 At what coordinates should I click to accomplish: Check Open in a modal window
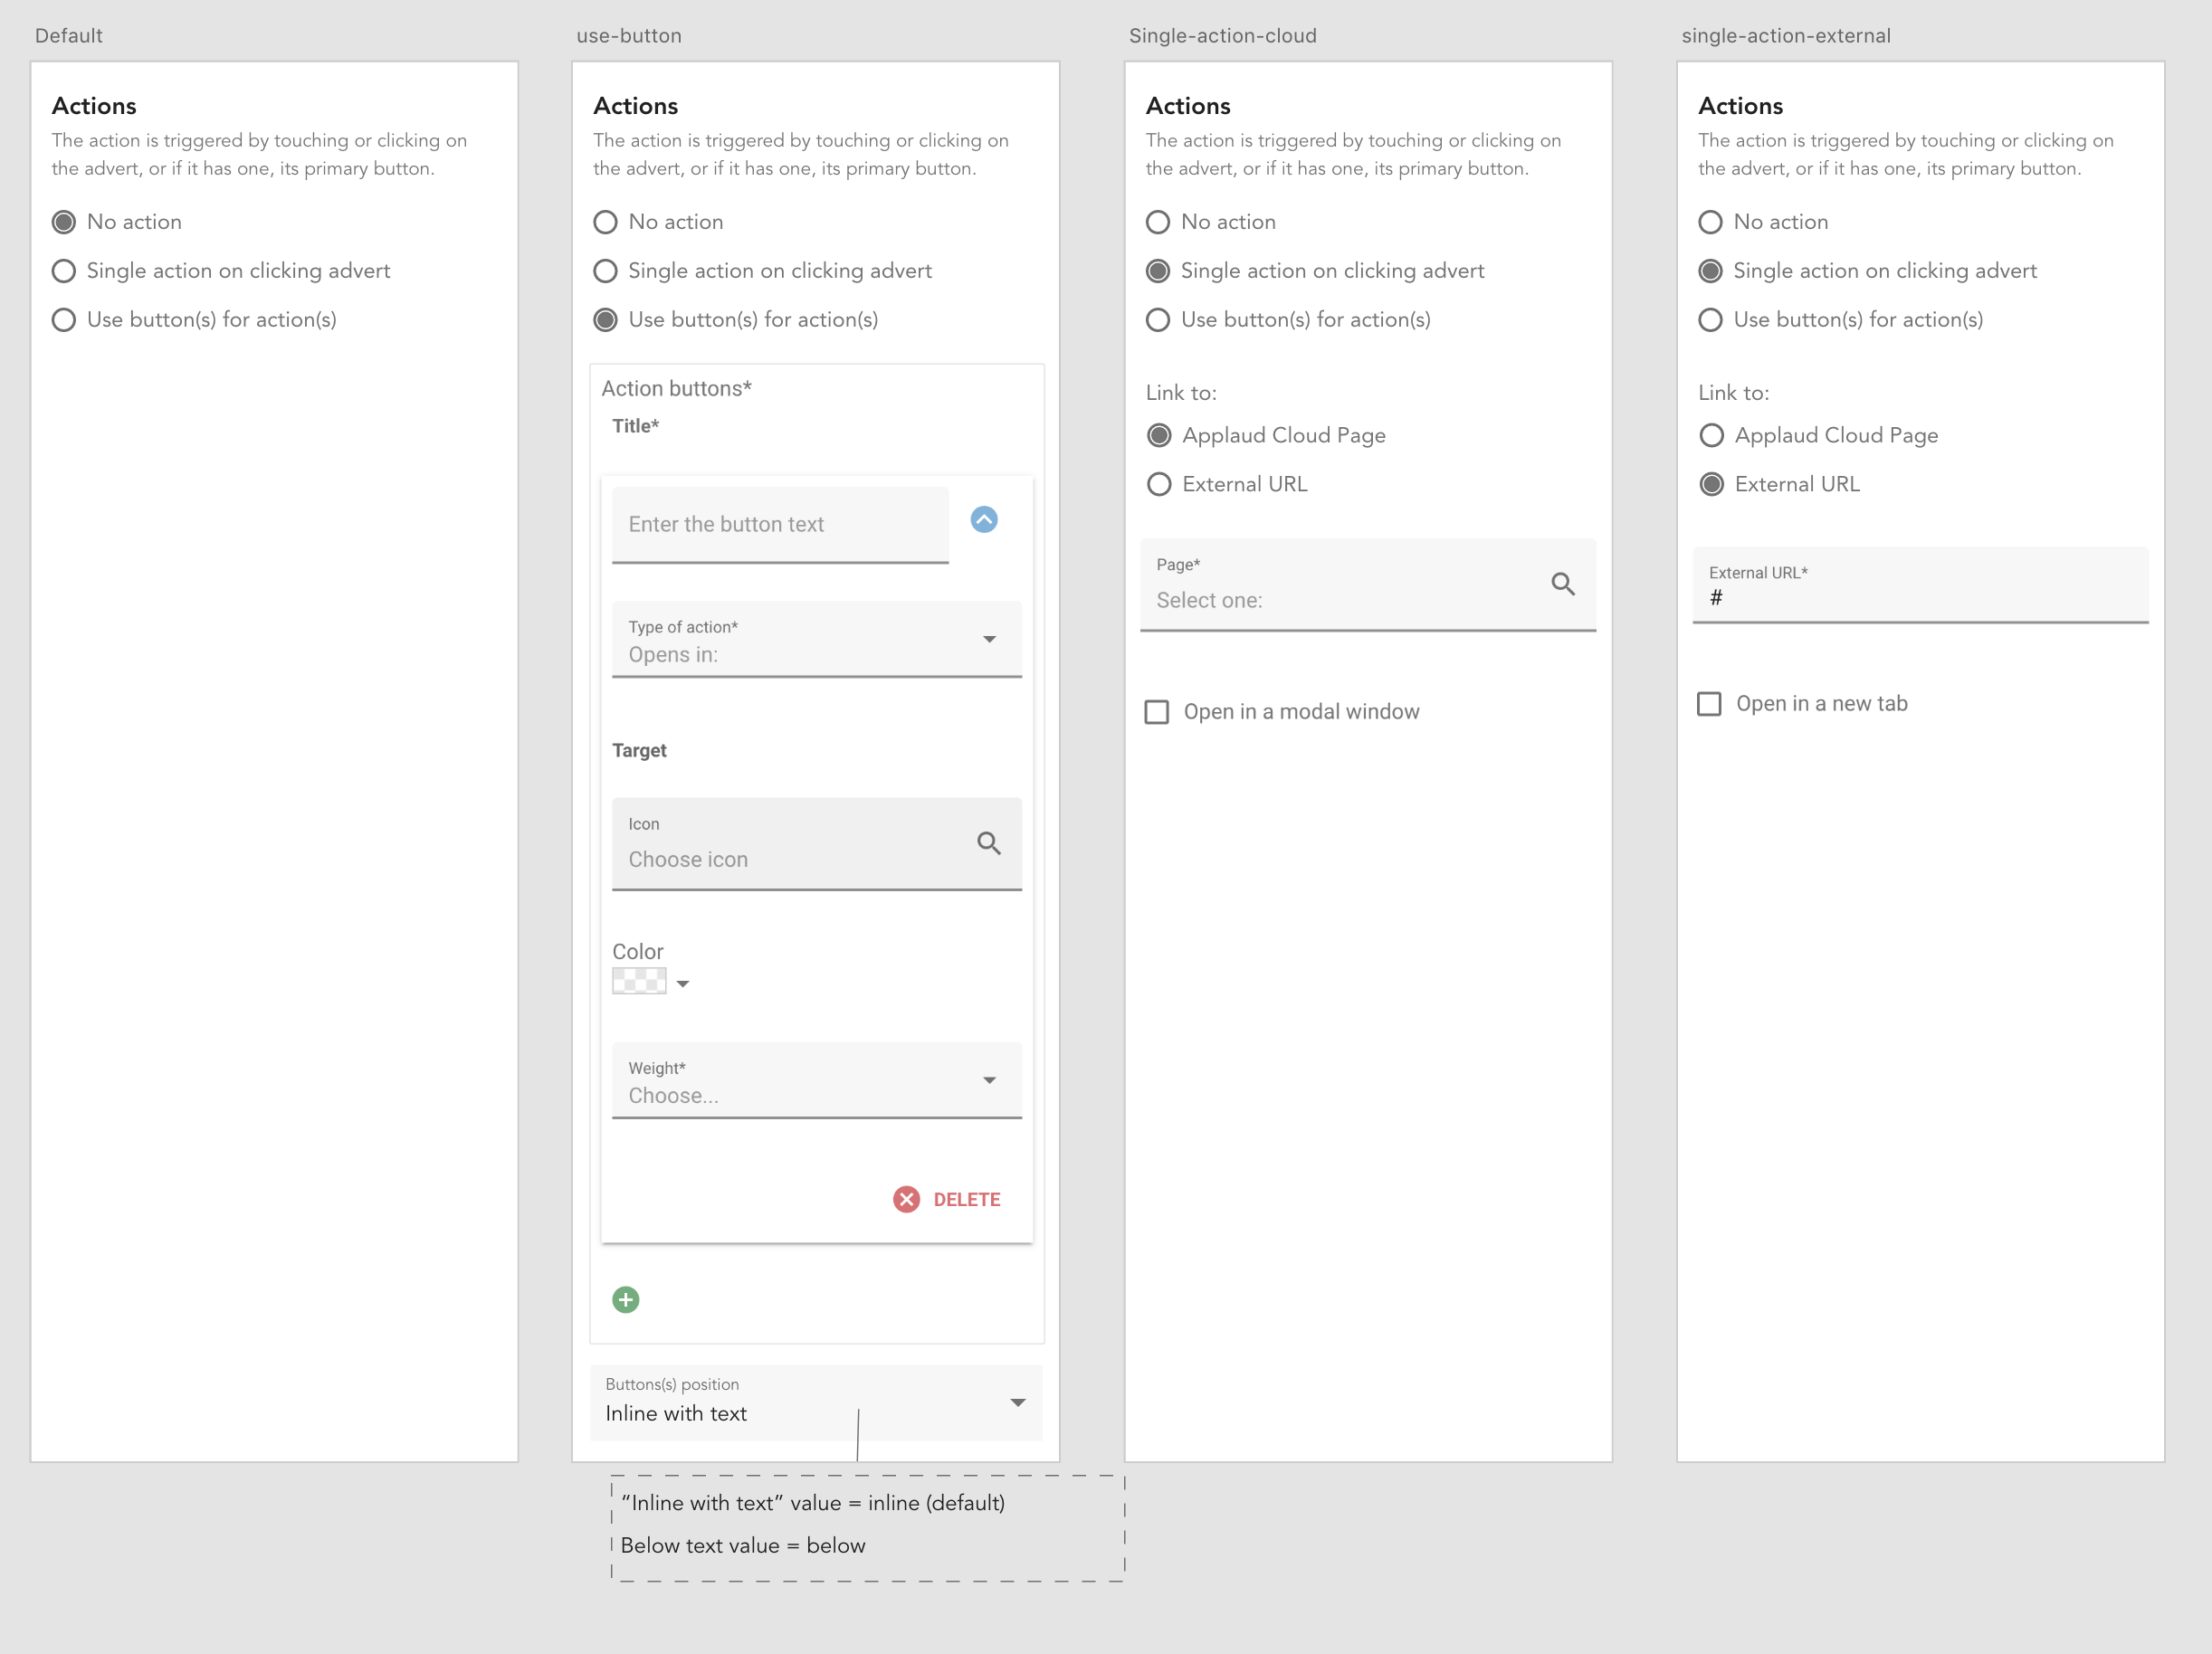(x=1157, y=712)
